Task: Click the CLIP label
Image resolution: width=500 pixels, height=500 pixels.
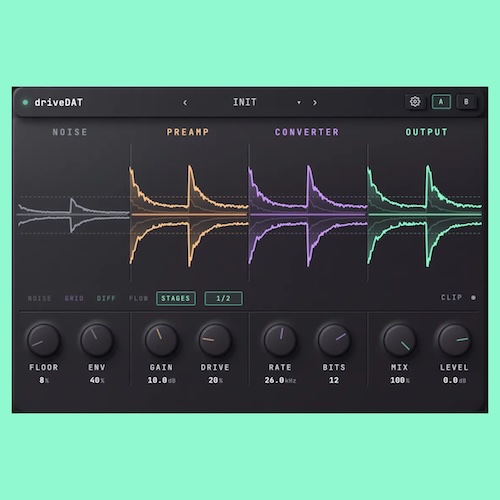Action: 451,297
